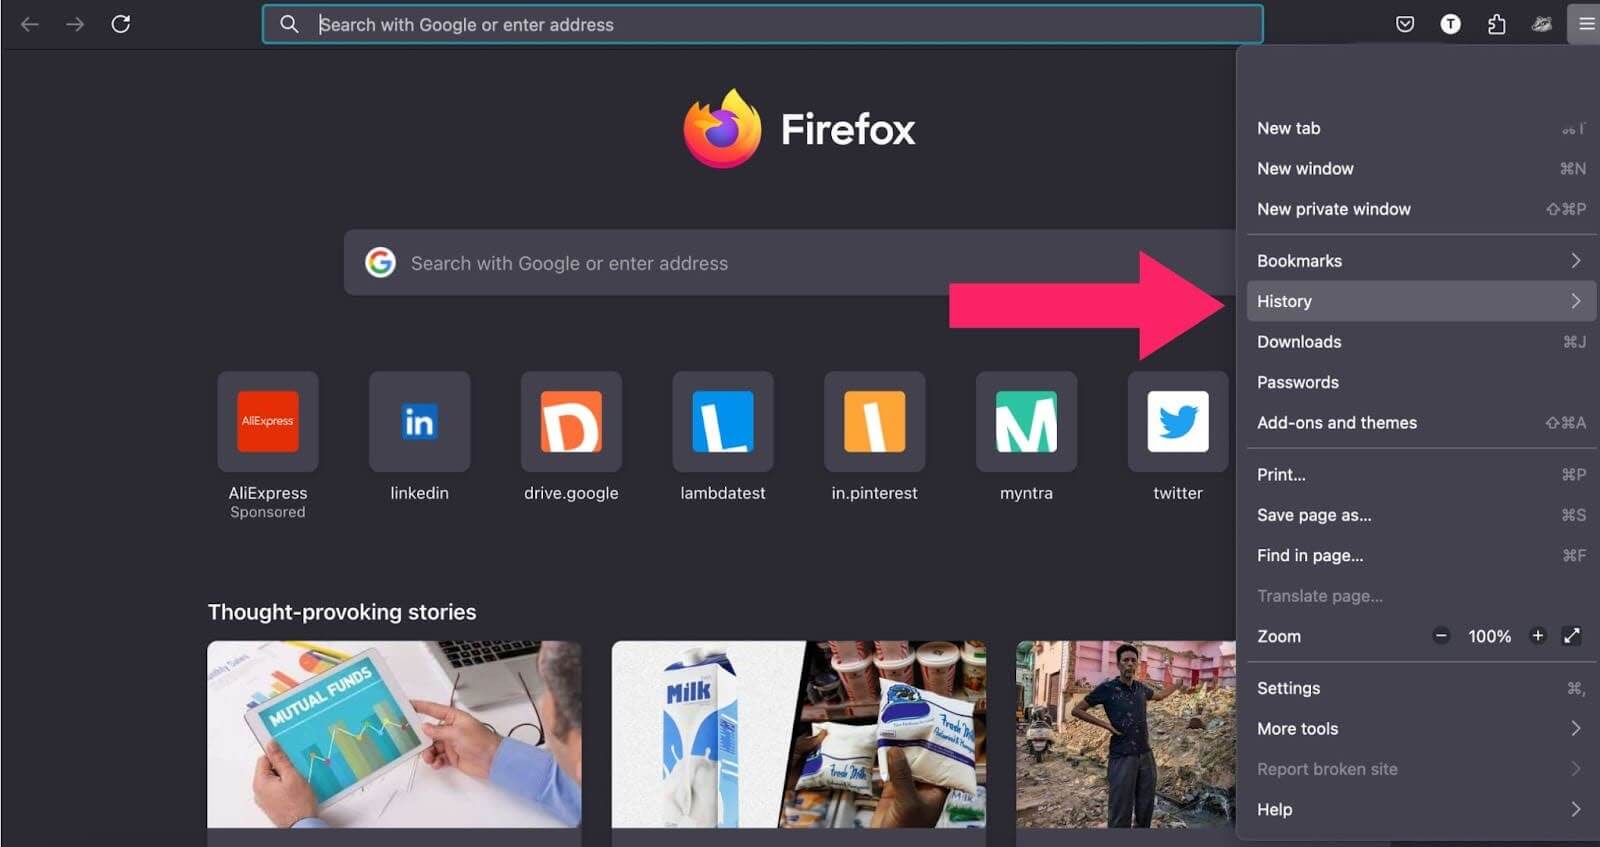Screen dimensions: 1600x847
Task: Open the milk packets story thumbnail
Action: click(x=798, y=734)
